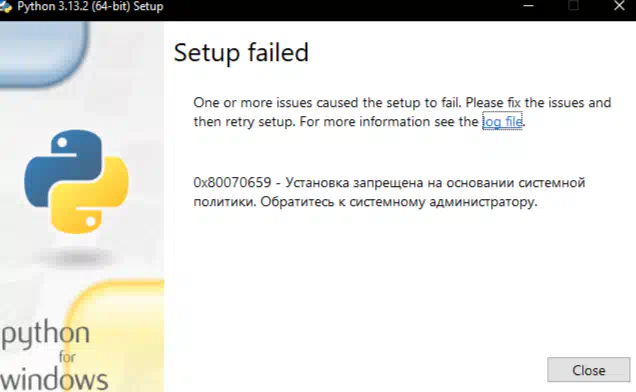Click the "python" word in the sidebar
This screenshot has width=636, height=392.
(x=45, y=335)
